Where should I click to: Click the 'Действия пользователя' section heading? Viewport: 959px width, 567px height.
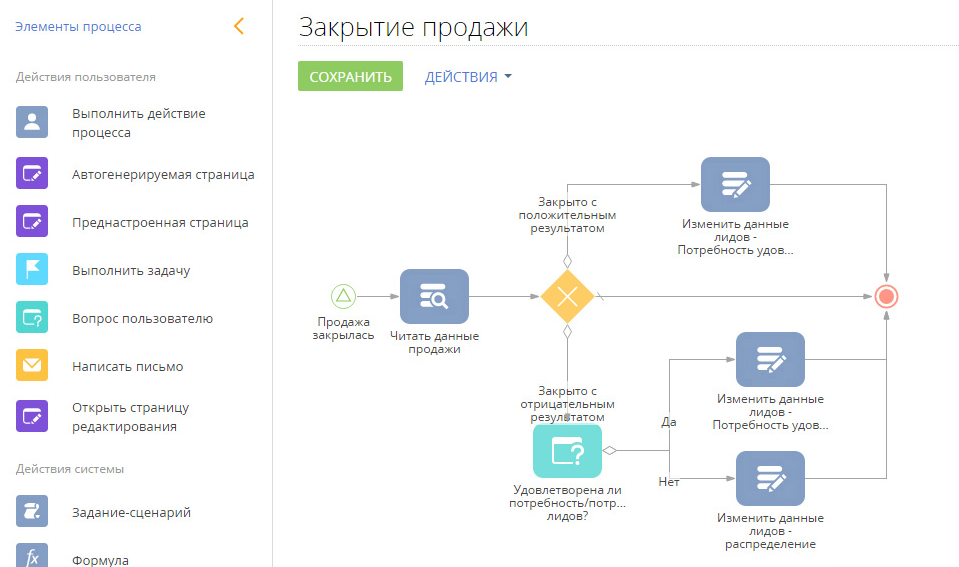coord(86,77)
